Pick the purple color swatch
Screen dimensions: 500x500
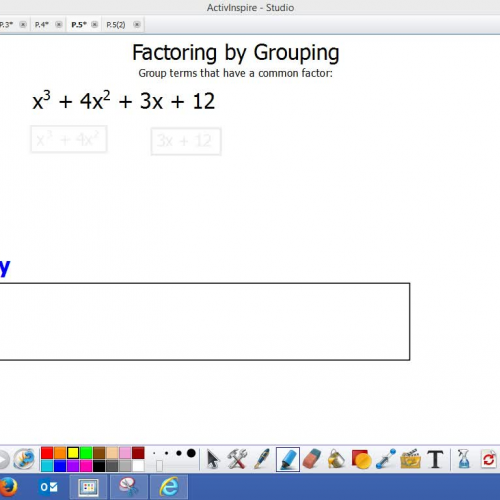tap(73, 466)
